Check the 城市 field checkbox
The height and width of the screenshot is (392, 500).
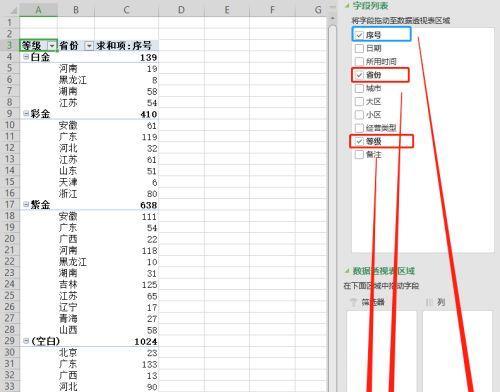pyautogui.click(x=359, y=88)
